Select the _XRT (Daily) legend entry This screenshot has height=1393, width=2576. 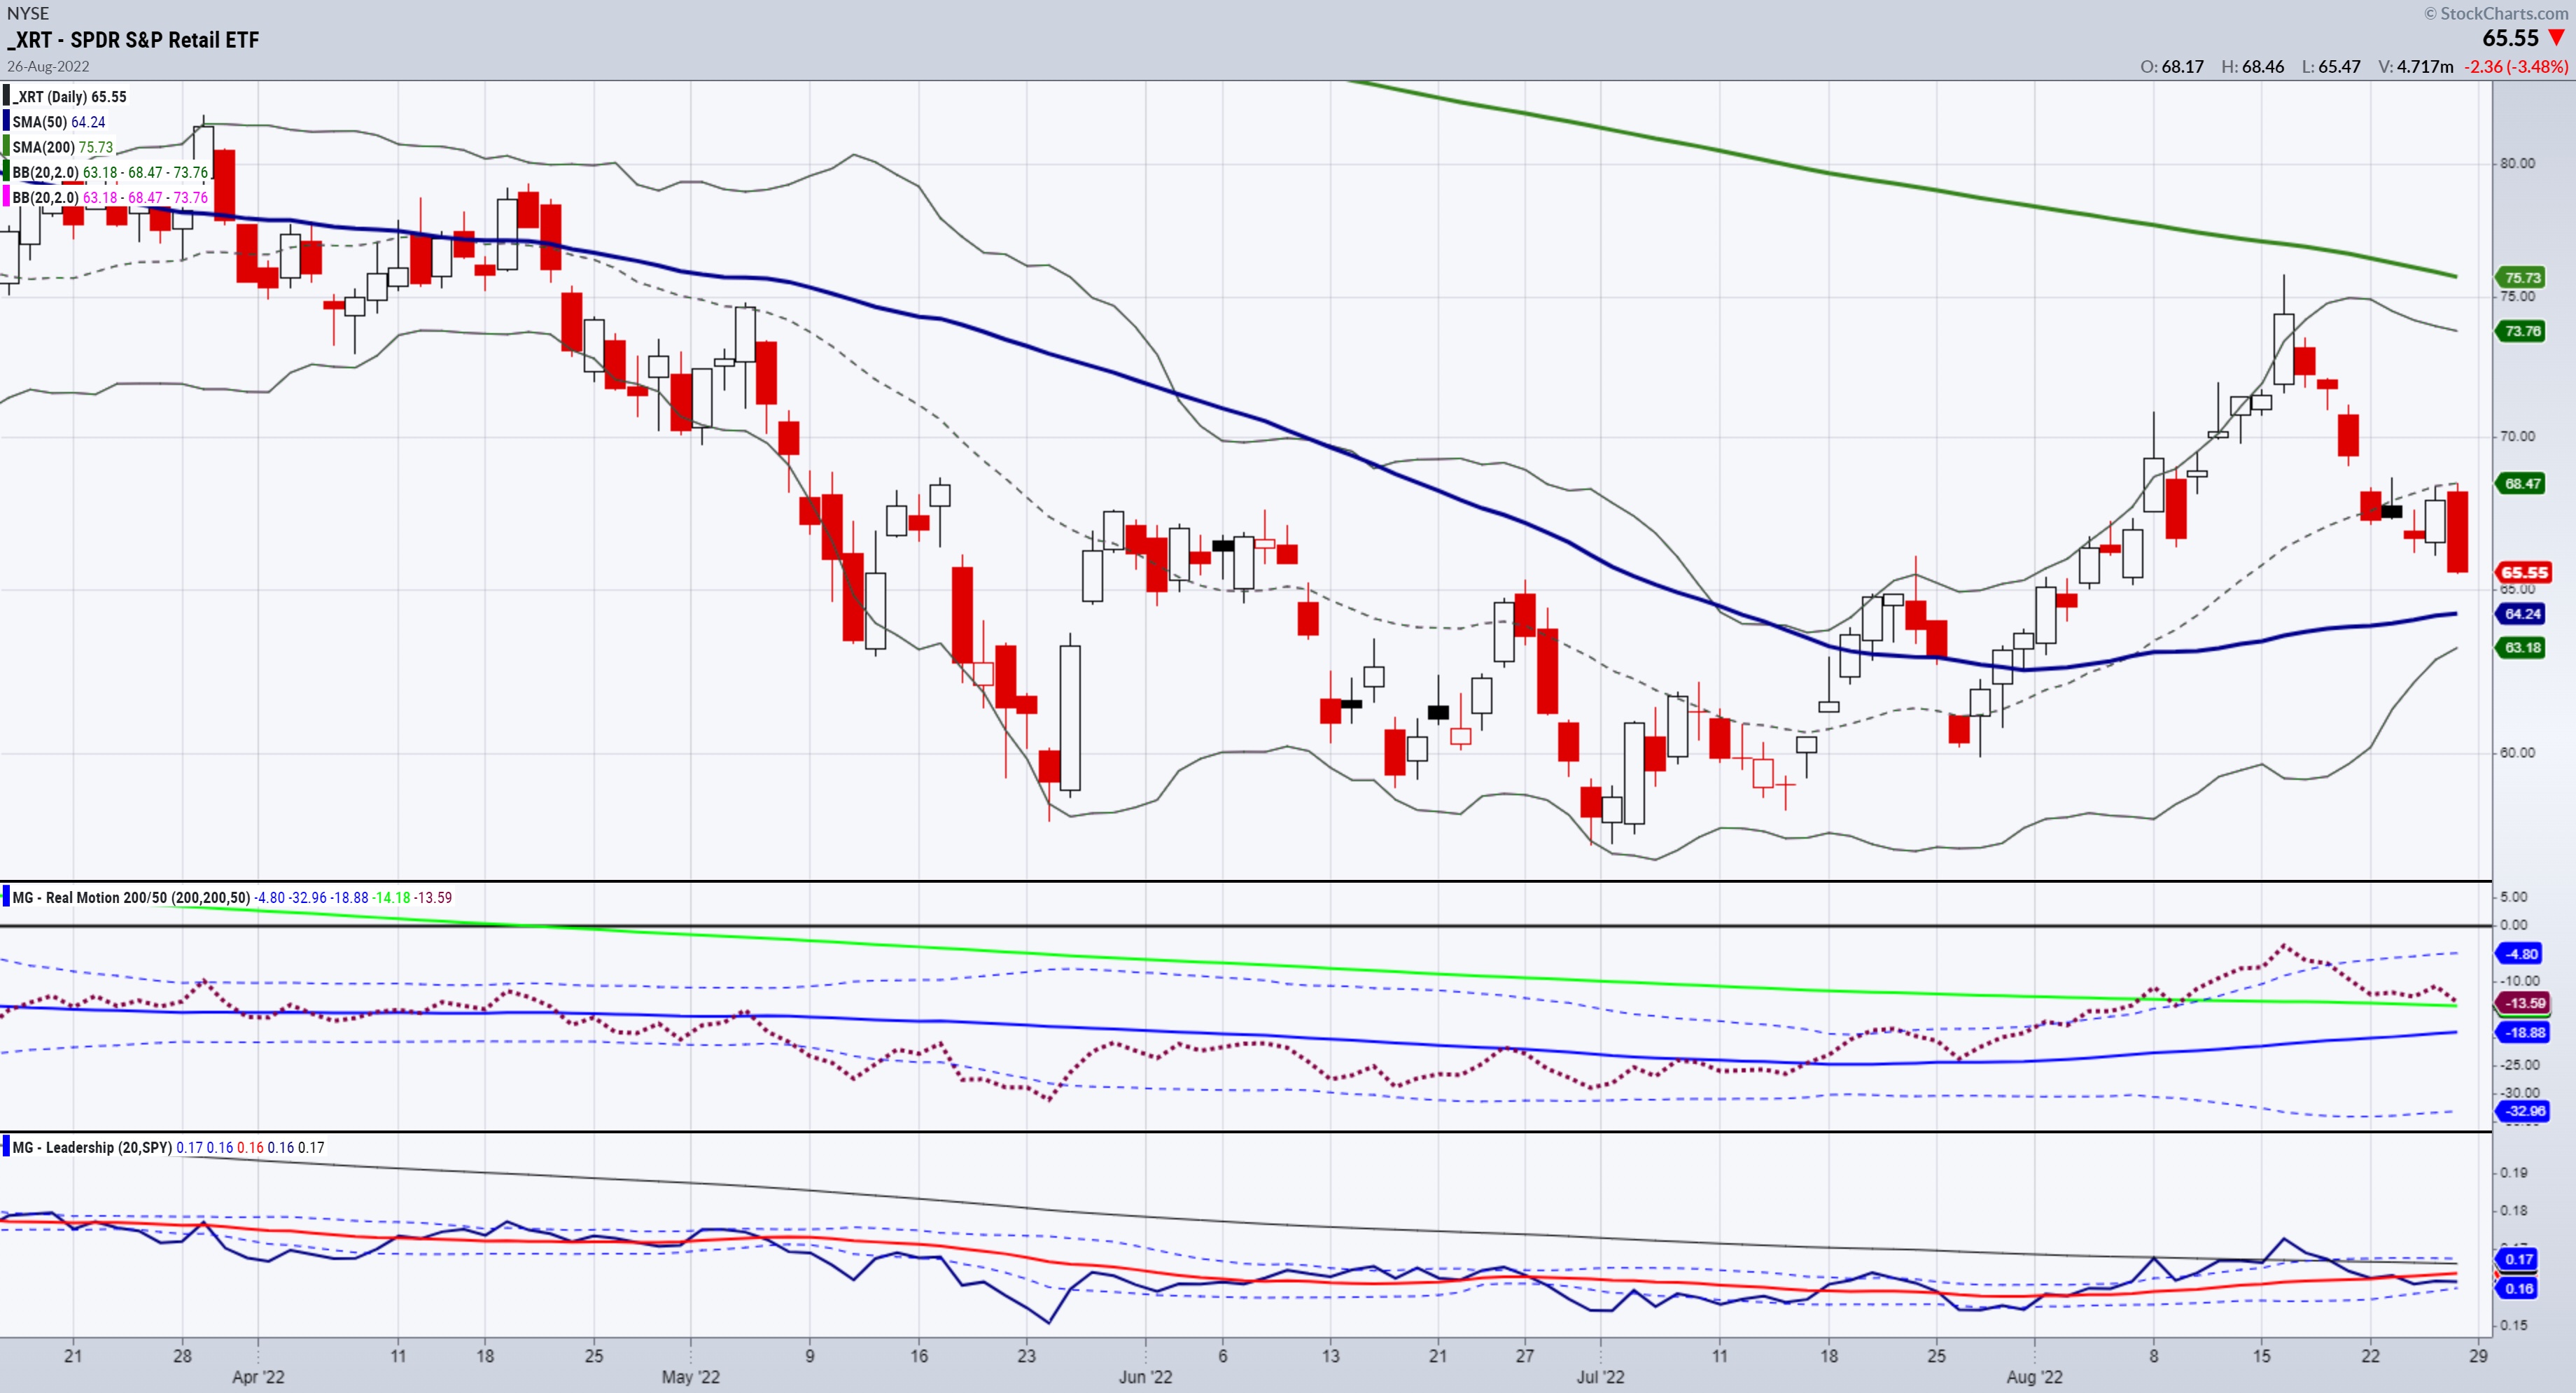coord(69,97)
